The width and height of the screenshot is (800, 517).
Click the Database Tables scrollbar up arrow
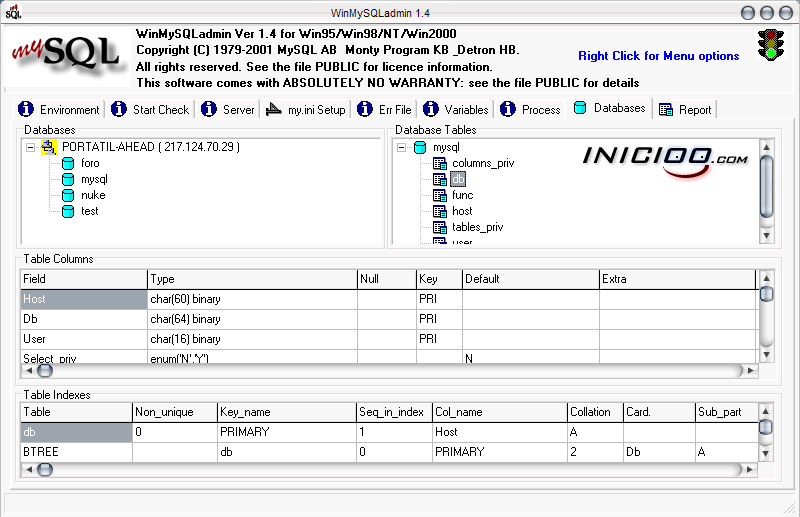point(766,147)
